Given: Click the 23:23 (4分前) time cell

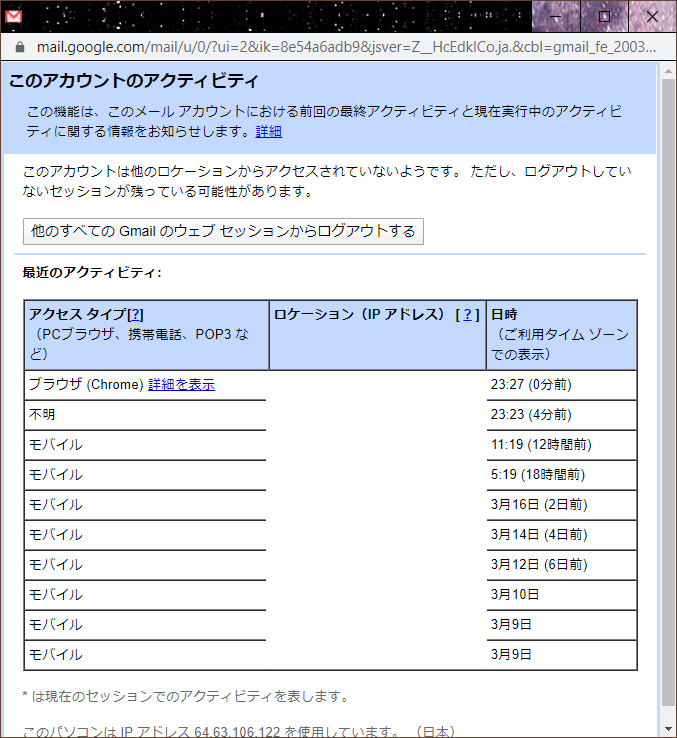Looking at the screenshot, I should coord(562,415).
